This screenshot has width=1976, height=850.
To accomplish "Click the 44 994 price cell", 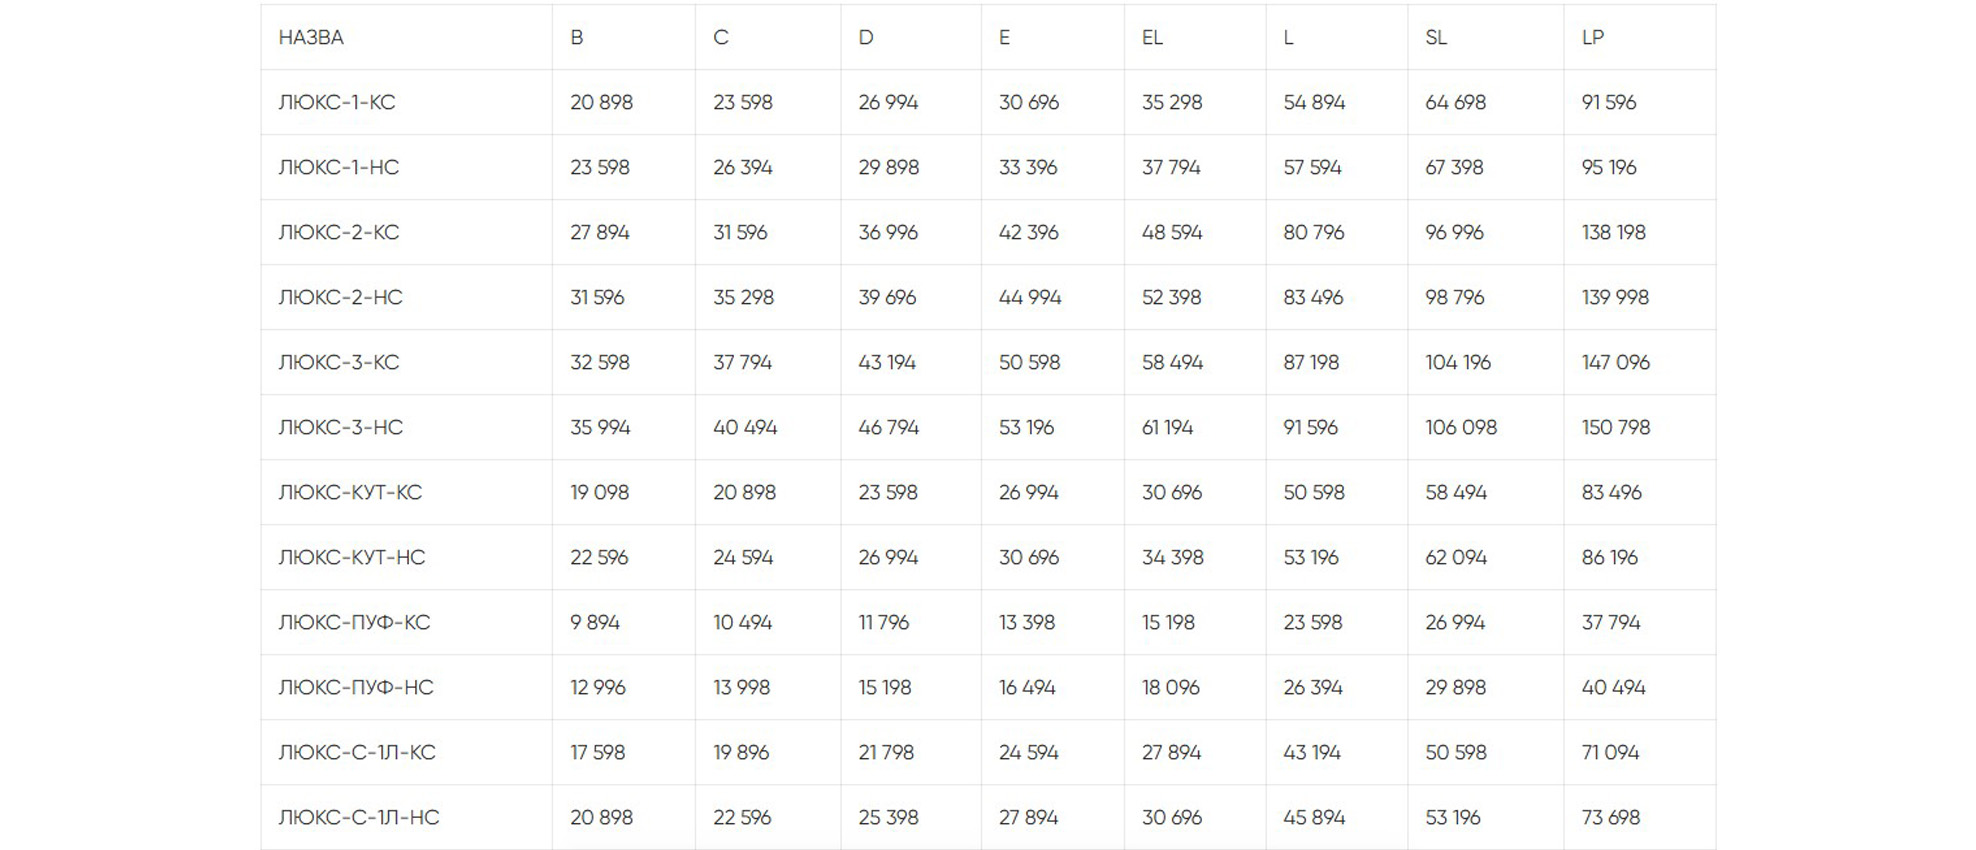I will click(x=1030, y=297).
